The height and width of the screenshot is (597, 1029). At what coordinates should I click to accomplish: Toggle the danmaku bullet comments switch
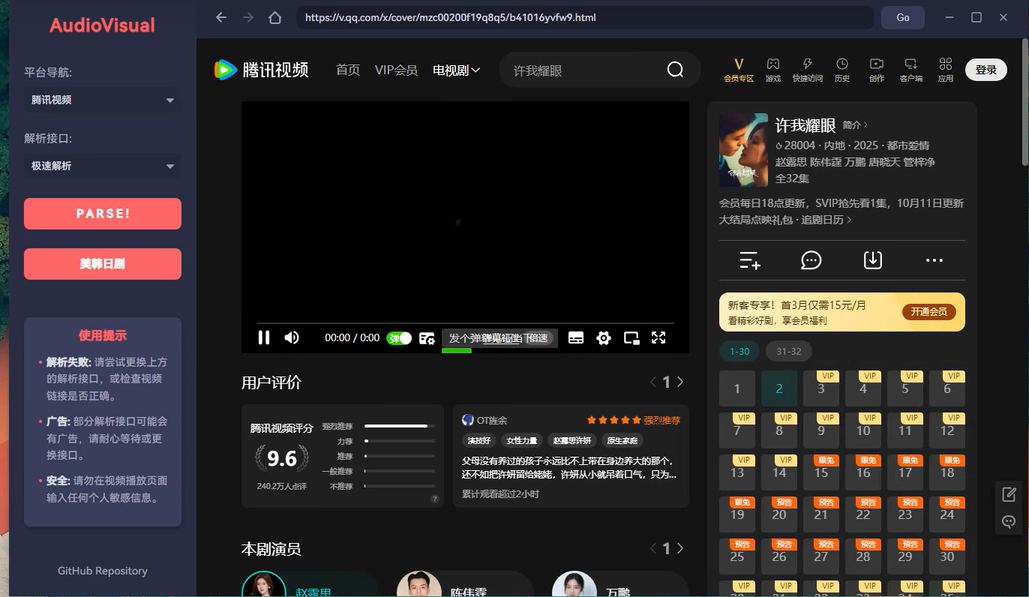pos(399,338)
